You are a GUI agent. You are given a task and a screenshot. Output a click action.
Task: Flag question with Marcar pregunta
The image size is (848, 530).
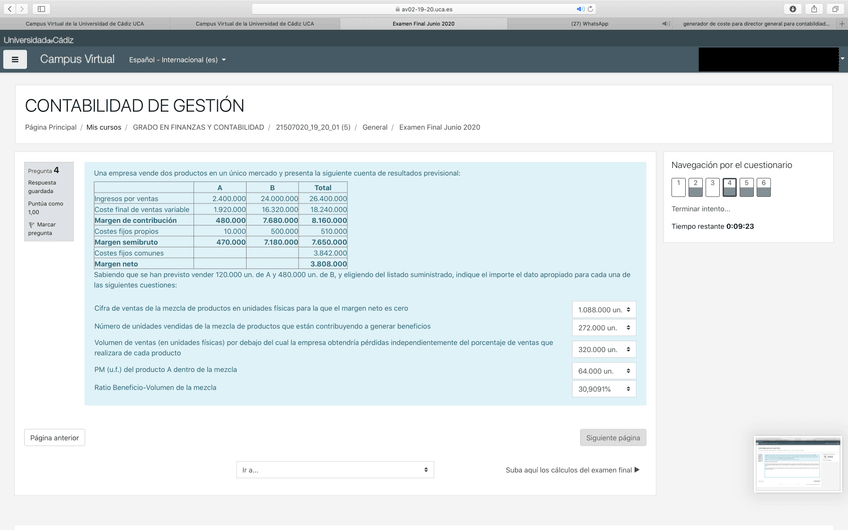41,229
